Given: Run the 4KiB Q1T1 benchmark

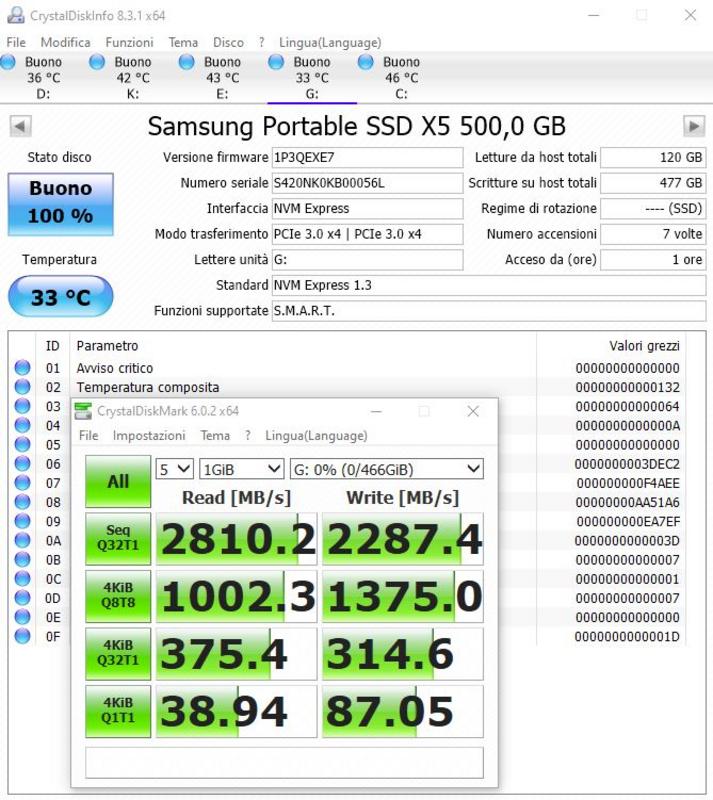Looking at the screenshot, I should tap(118, 711).
